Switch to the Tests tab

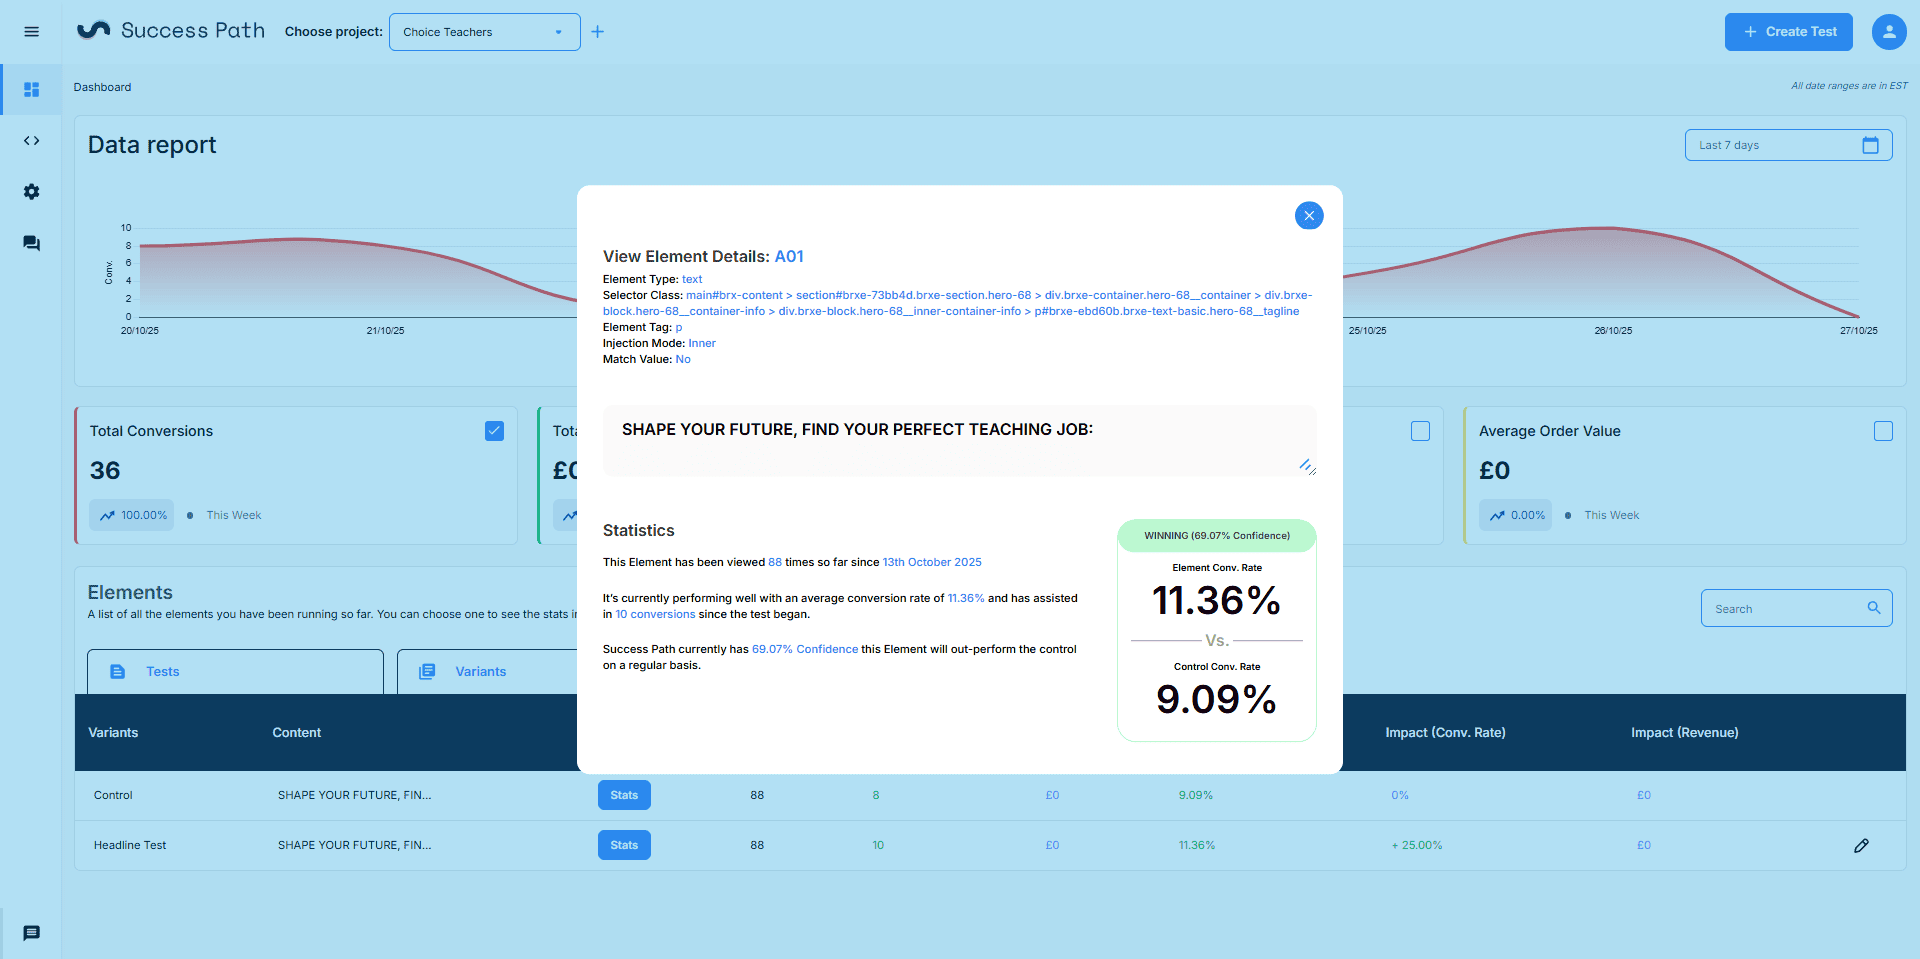(x=235, y=672)
